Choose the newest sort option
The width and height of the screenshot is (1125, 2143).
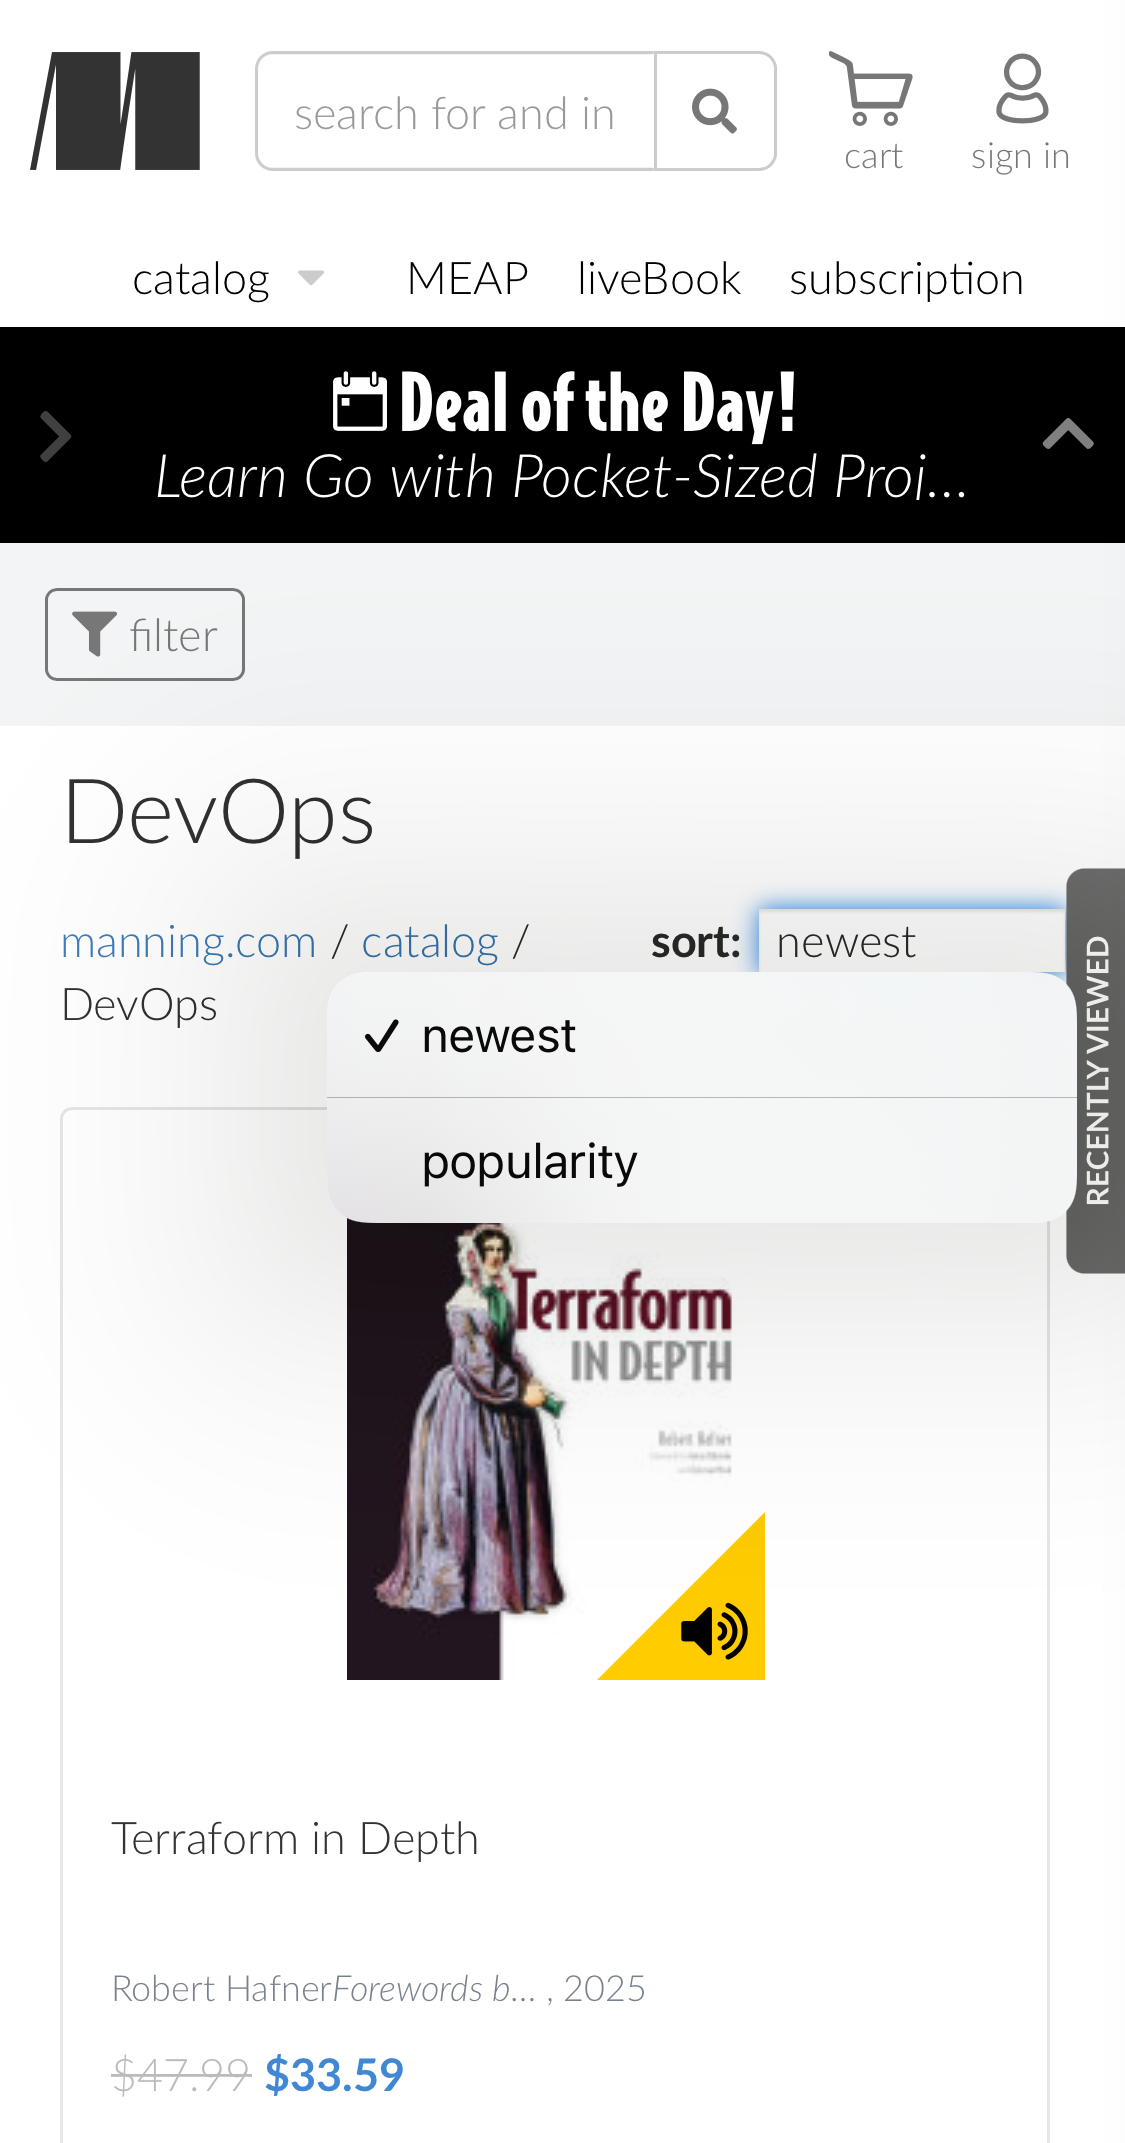point(701,1036)
